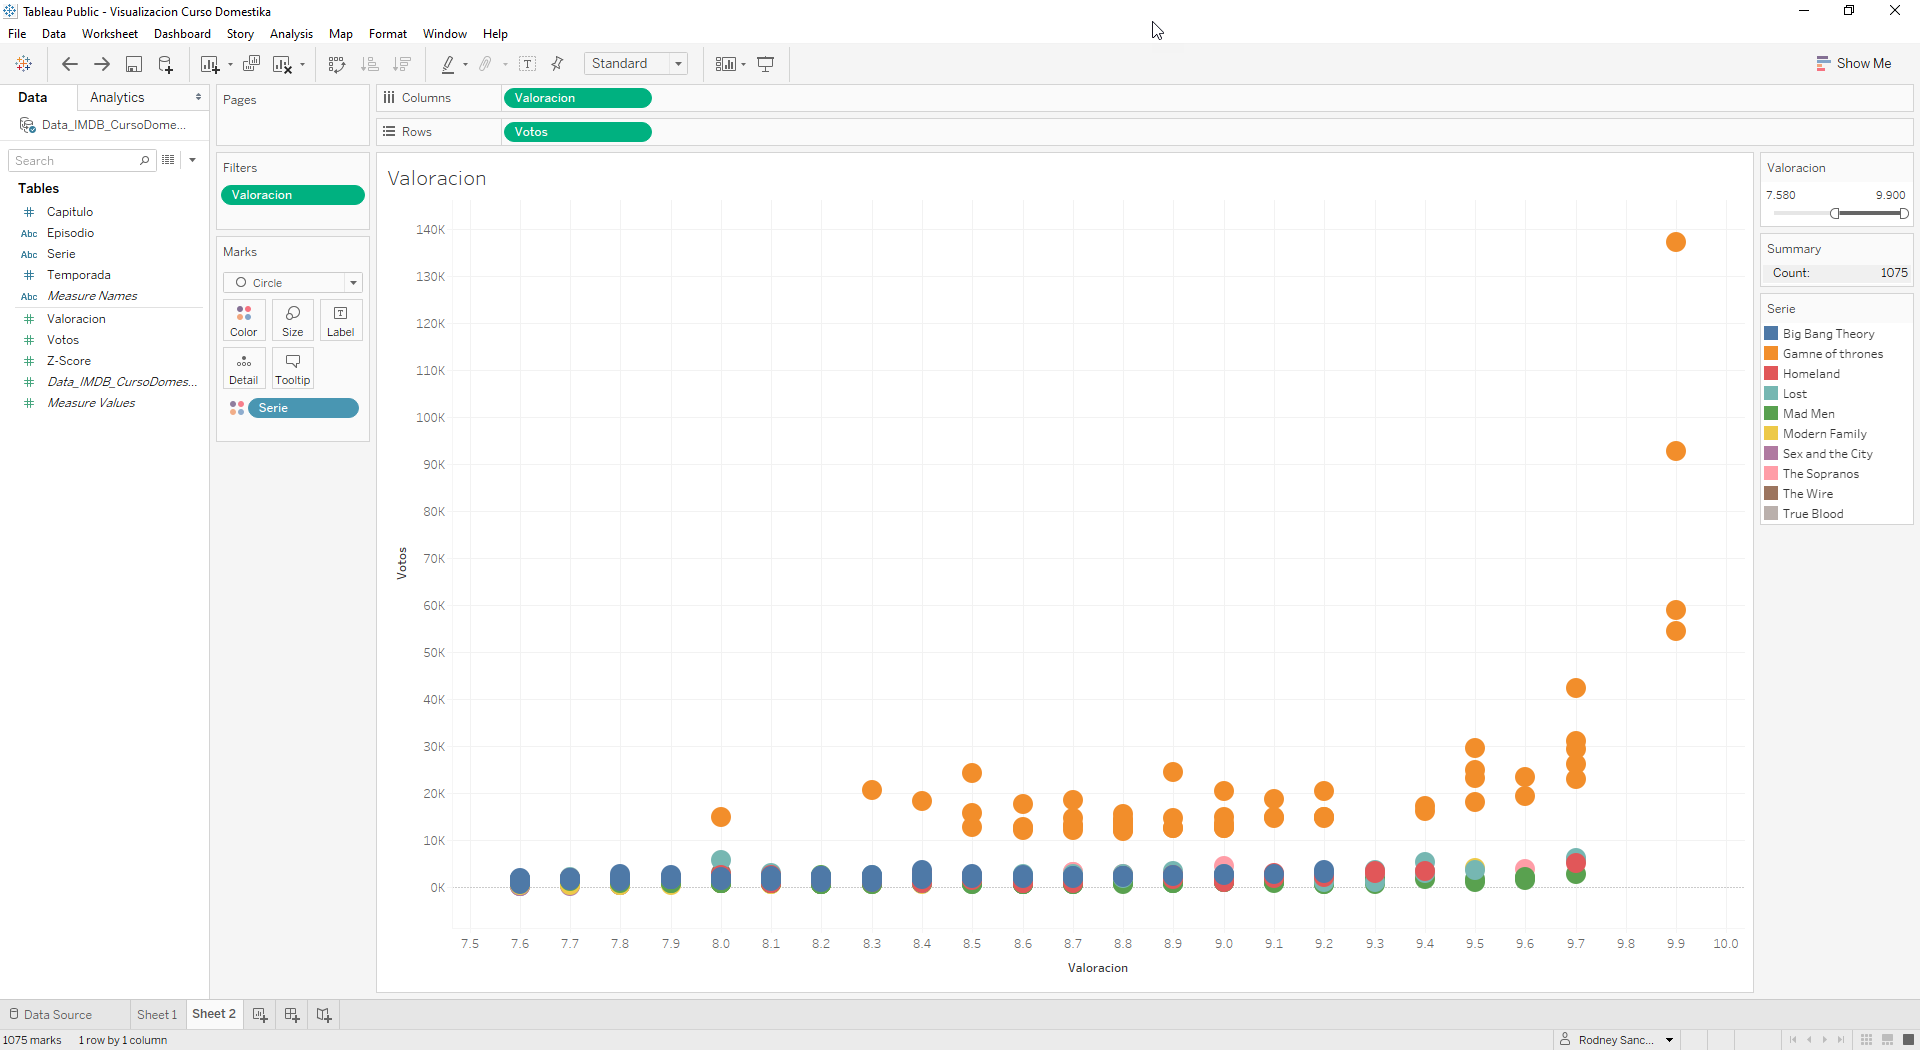Click the Swap rows and columns icon
The image size is (1920, 1050).
pyautogui.click(x=337, y=64)
